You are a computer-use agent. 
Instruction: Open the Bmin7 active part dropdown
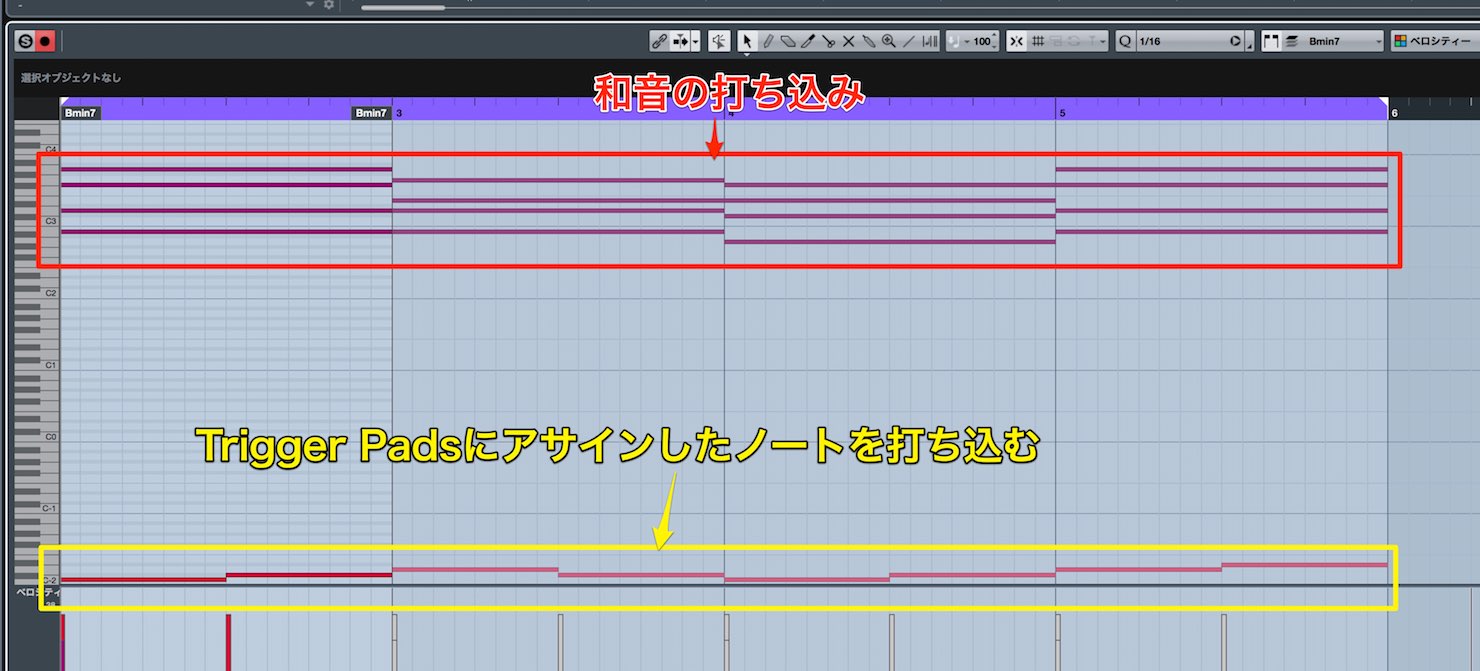tap(1343, 41)
